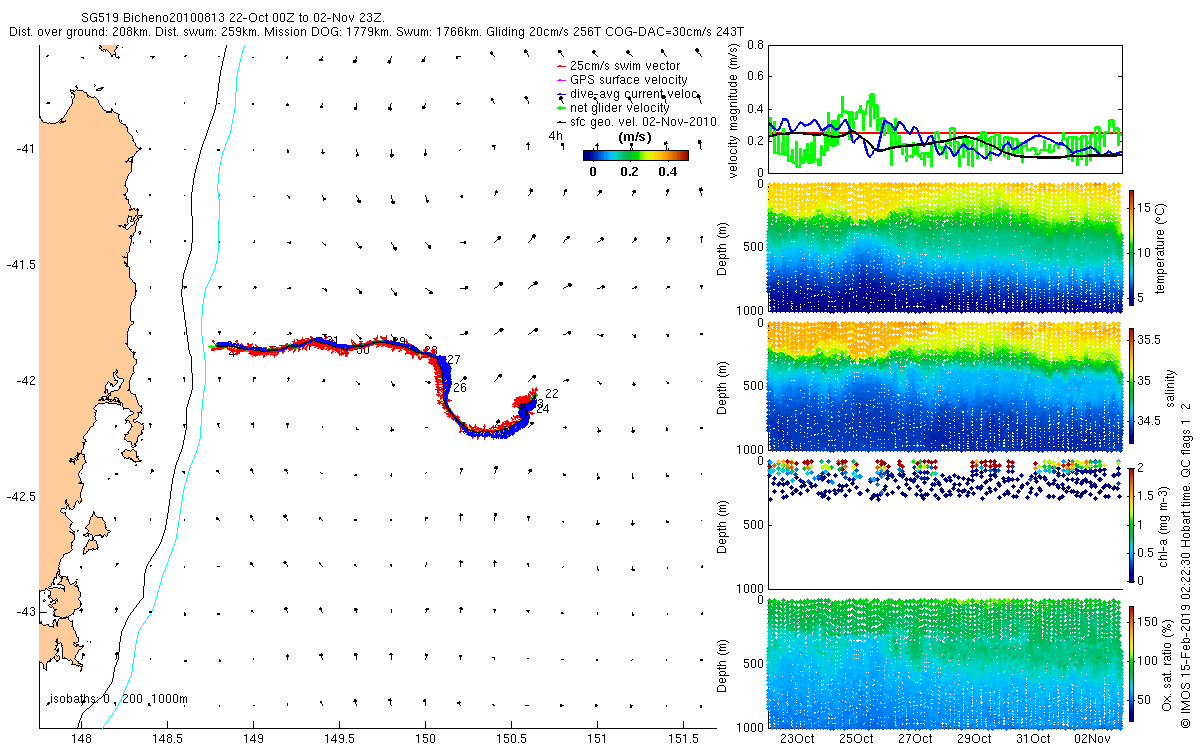
Task: Click longitude label '149' on map axis
Action: 253,738
